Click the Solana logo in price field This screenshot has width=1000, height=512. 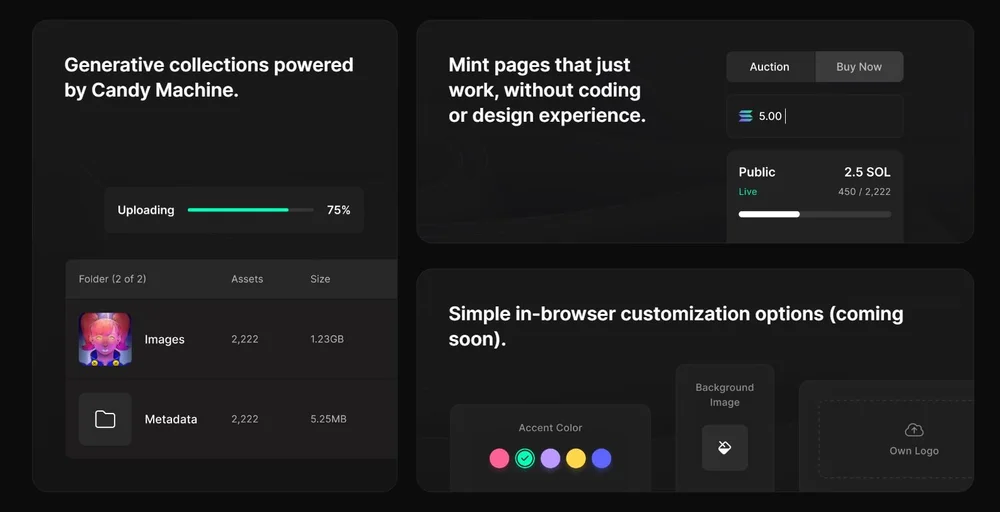(x=746, y=116)
